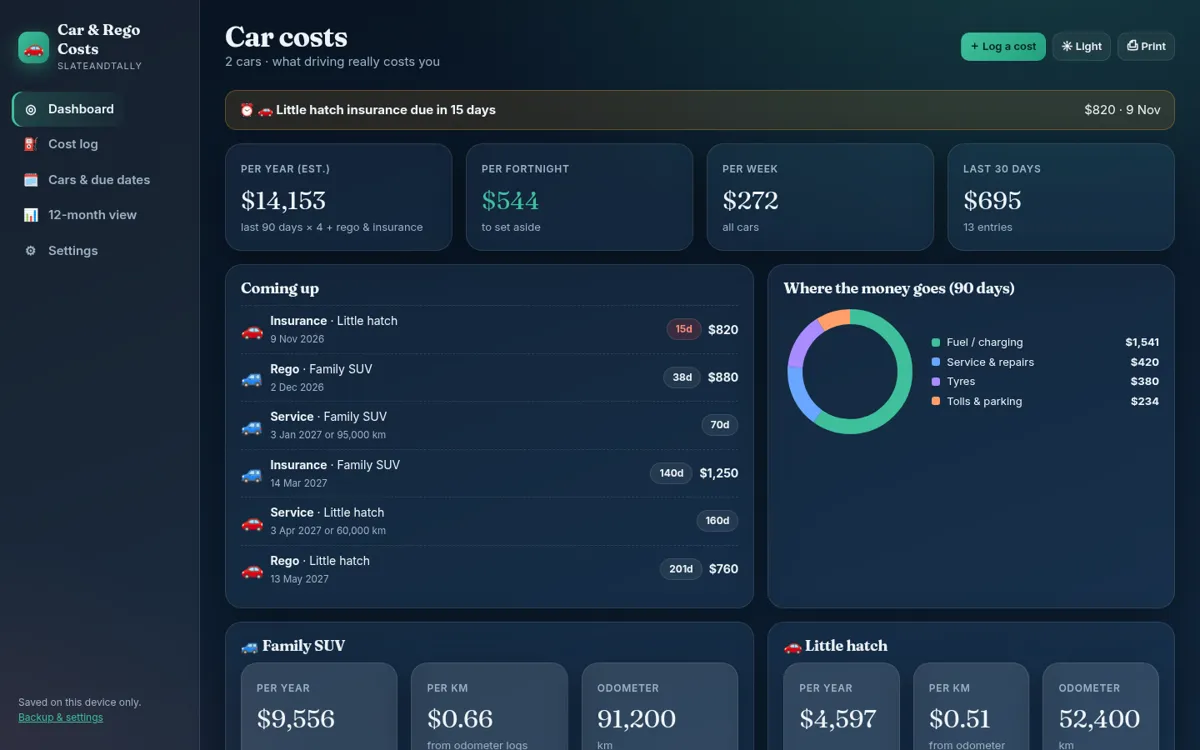Open the Backup & settings link

tap(60, 717)
